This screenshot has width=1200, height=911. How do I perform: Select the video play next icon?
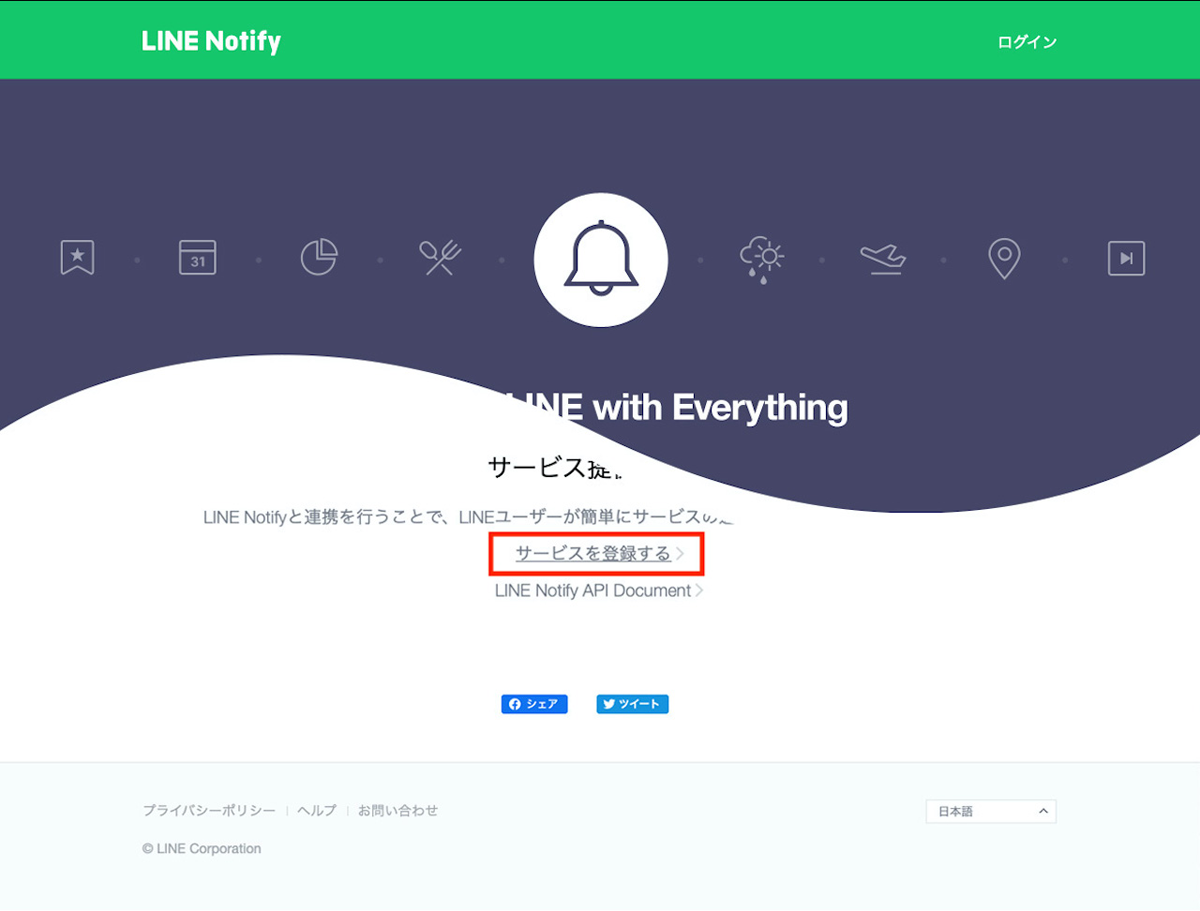pyautogui.click(x=1126, y=259)
